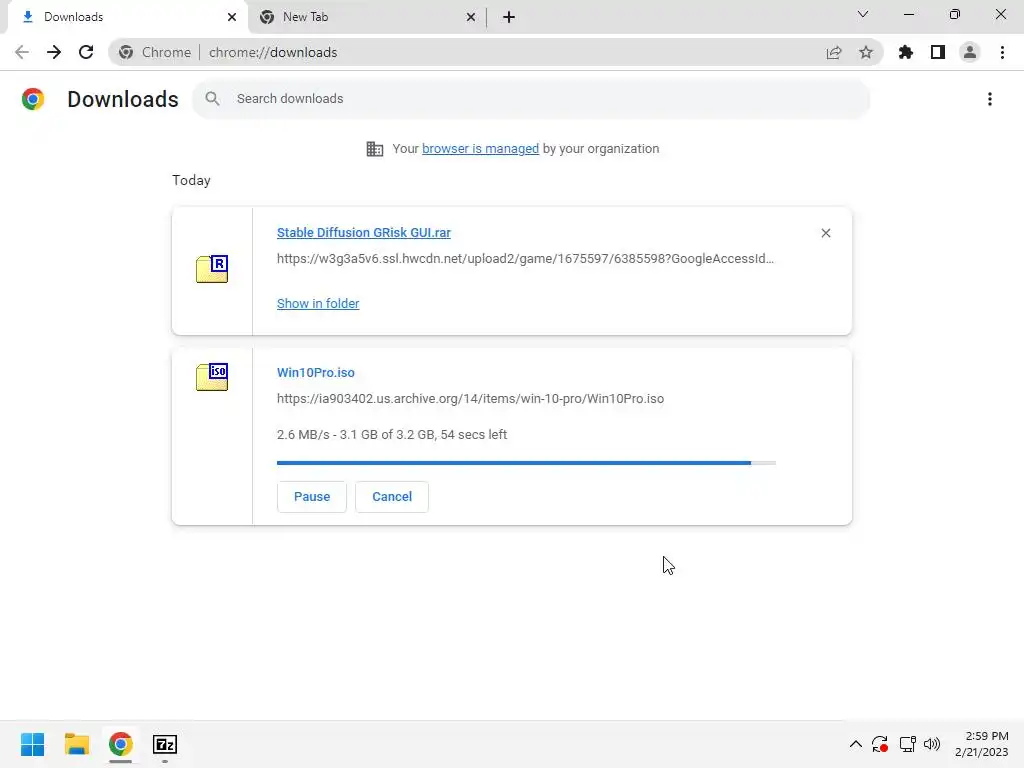Click the Win10Pro.iso file name

tap(315, 372)
